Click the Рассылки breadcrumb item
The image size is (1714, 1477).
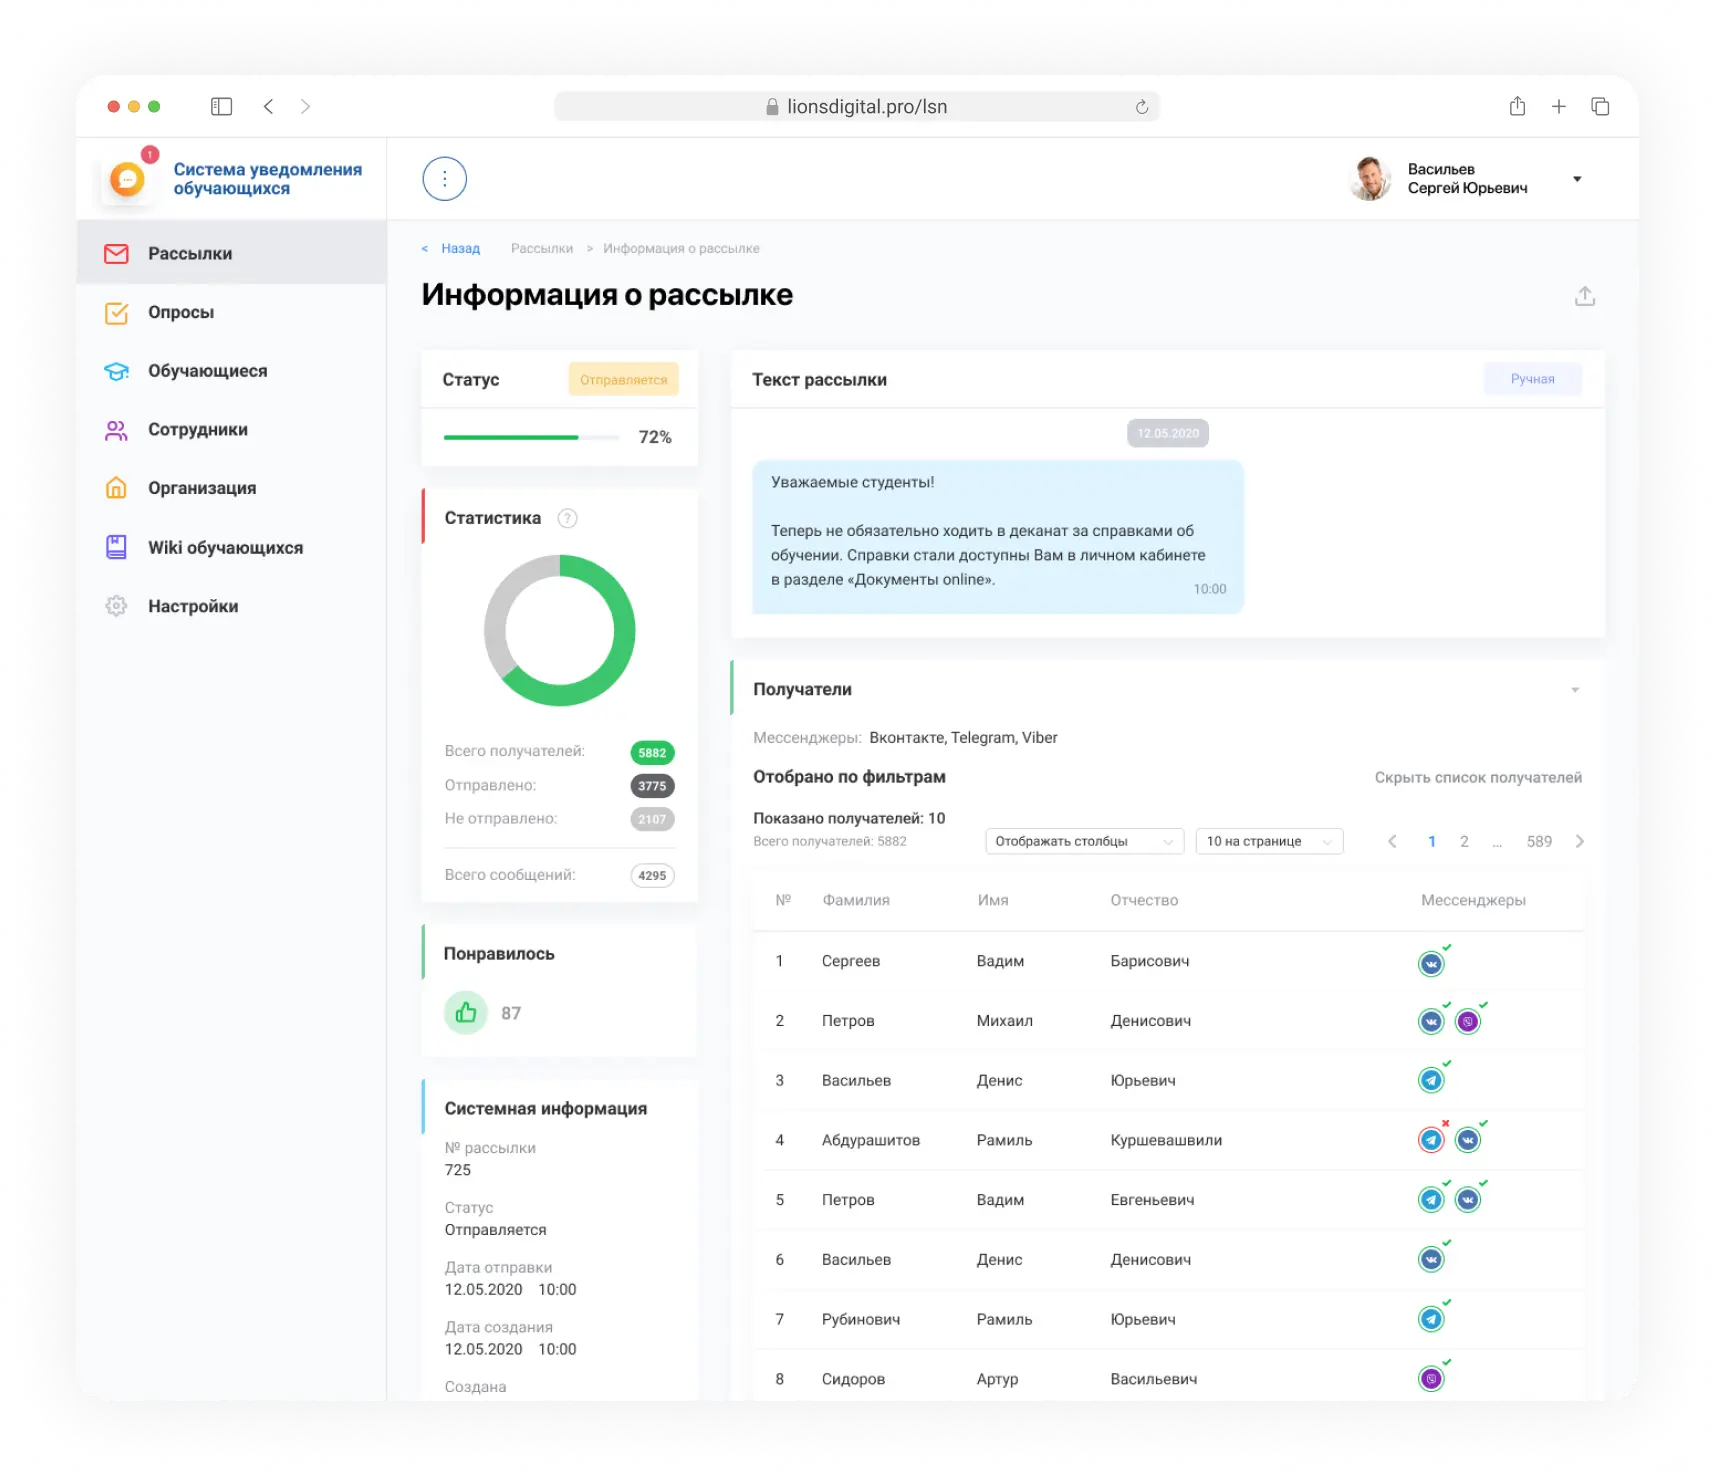tap(541, 248)
